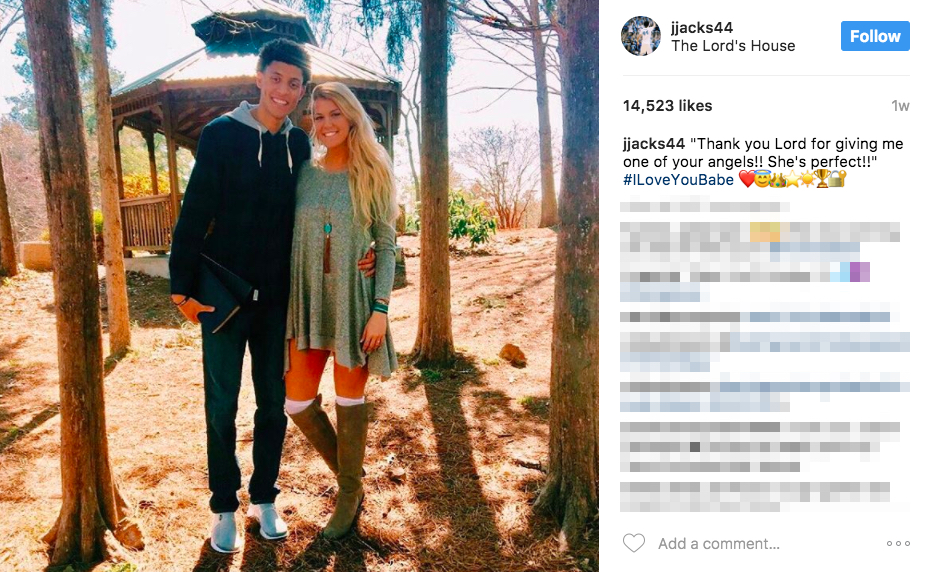Open the 1w timestamp permalink
The width and height of the screenshot is (931, 572).
click(x=900, y=106)
